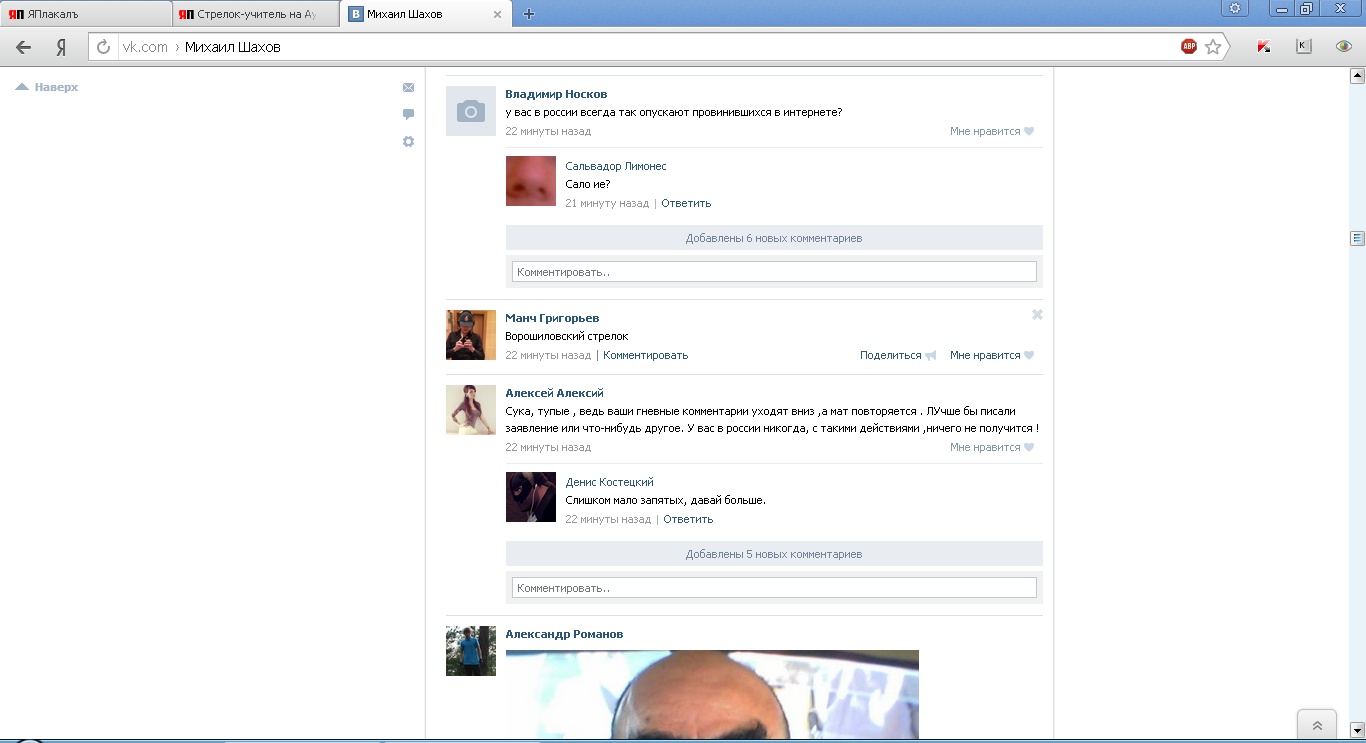Click the comment field under Денис Костецкий's reply
Viewport: 1366px width, 743px height.
[x=773, y=588]
